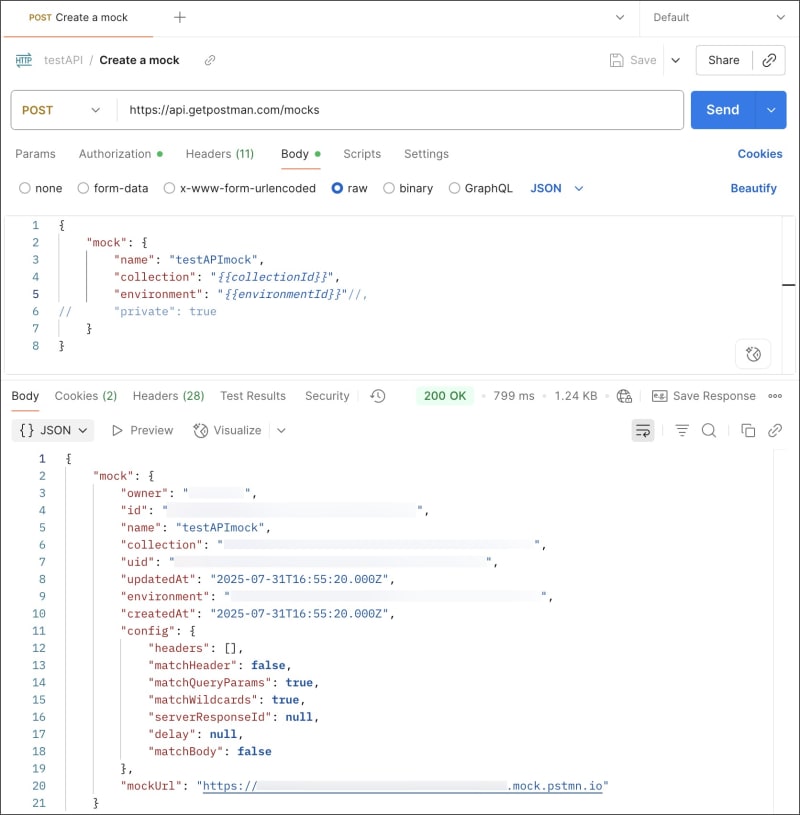Expand the Send button dropdown arrow

point(771,110)
